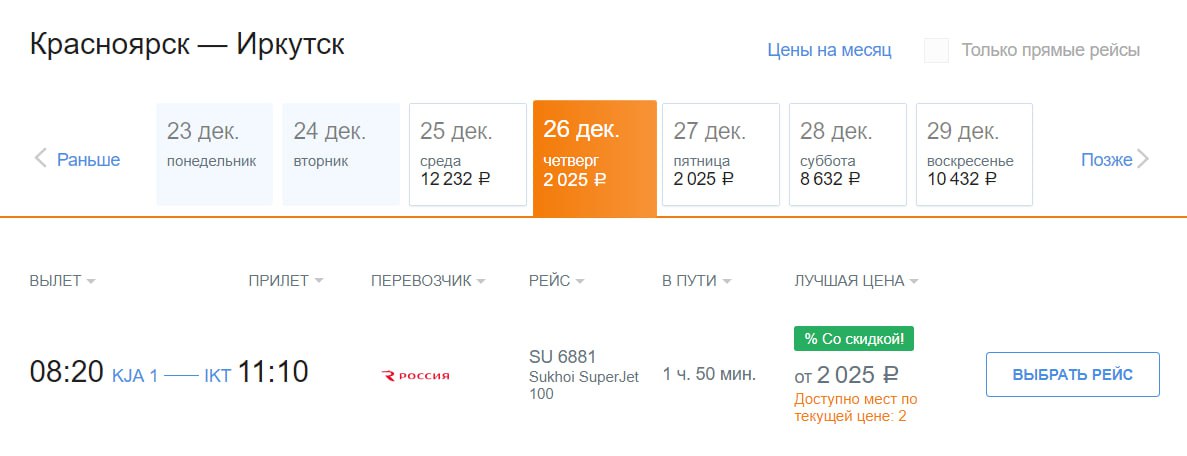Select the 25 дек. среда date tab
Screen dimensions: 1187x456
[x=468, y=154]
